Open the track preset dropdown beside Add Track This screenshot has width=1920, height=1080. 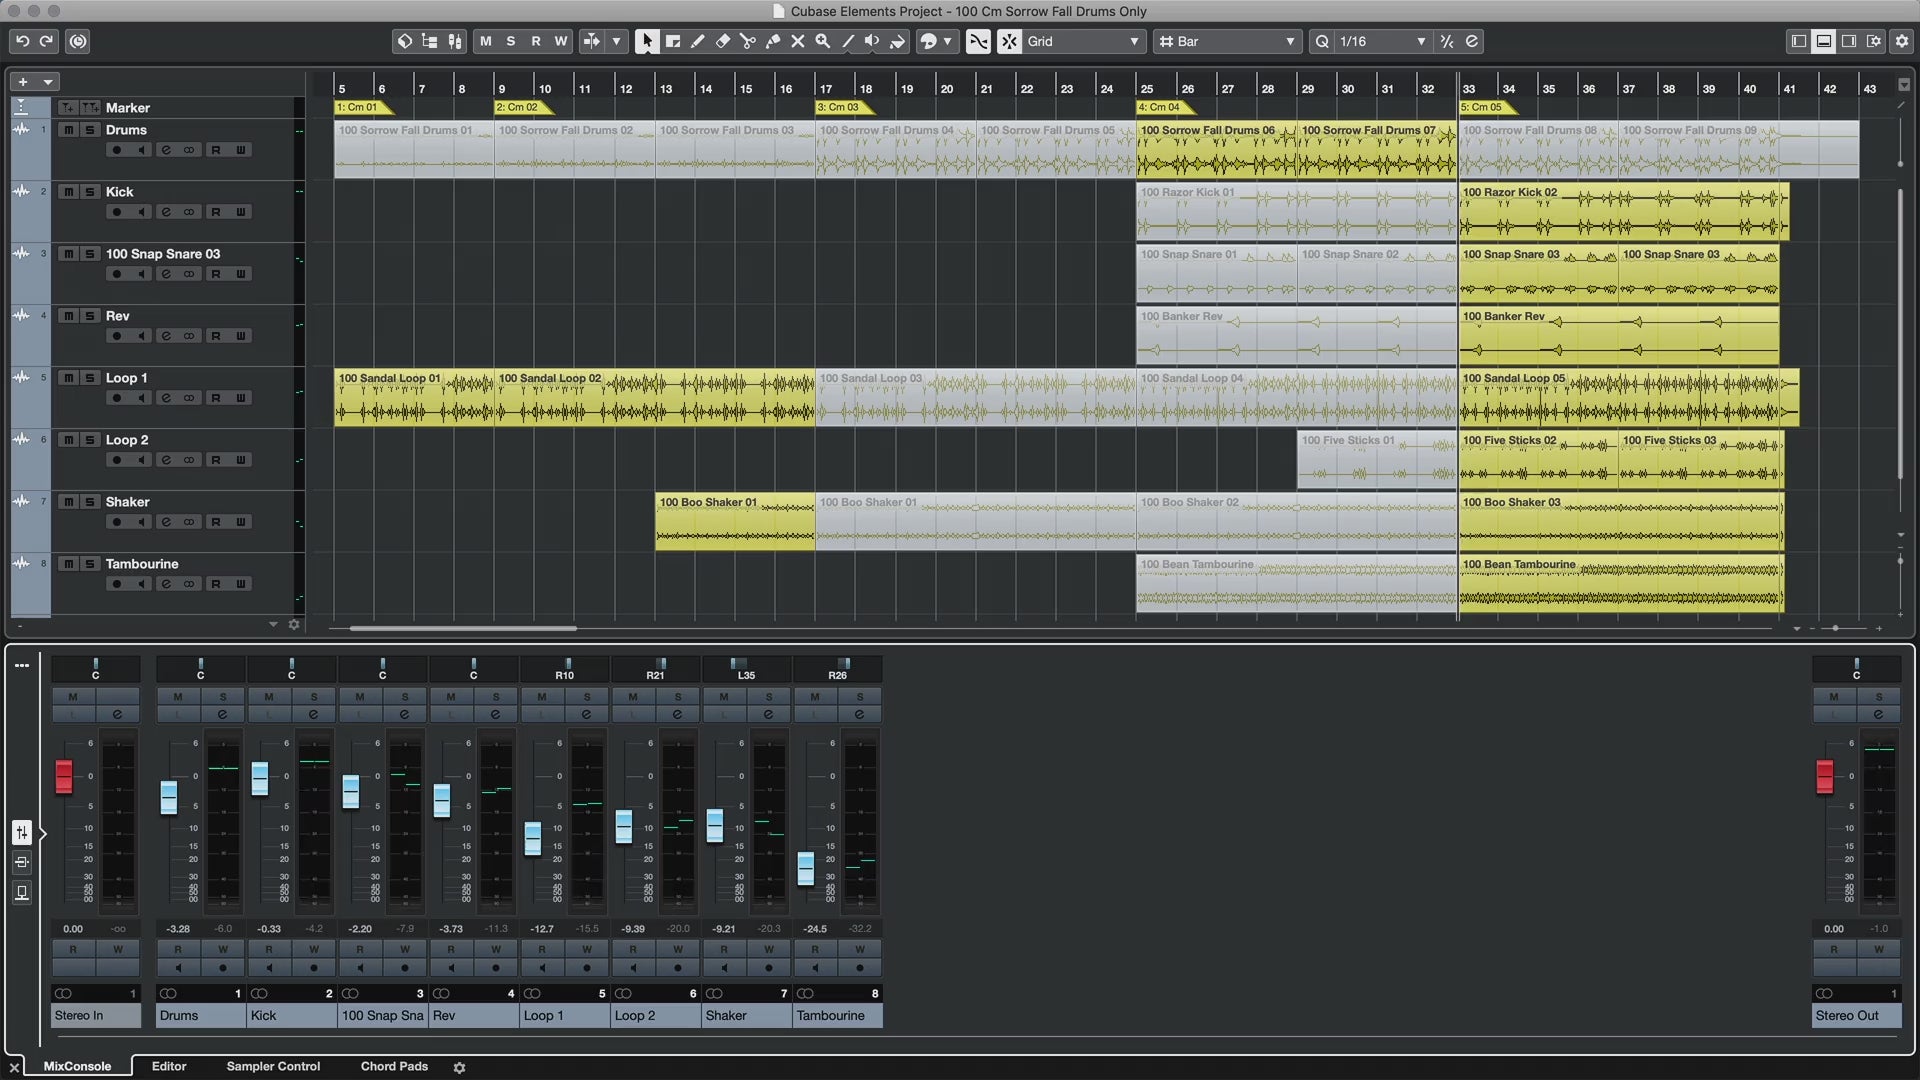[x=47, y=82]
